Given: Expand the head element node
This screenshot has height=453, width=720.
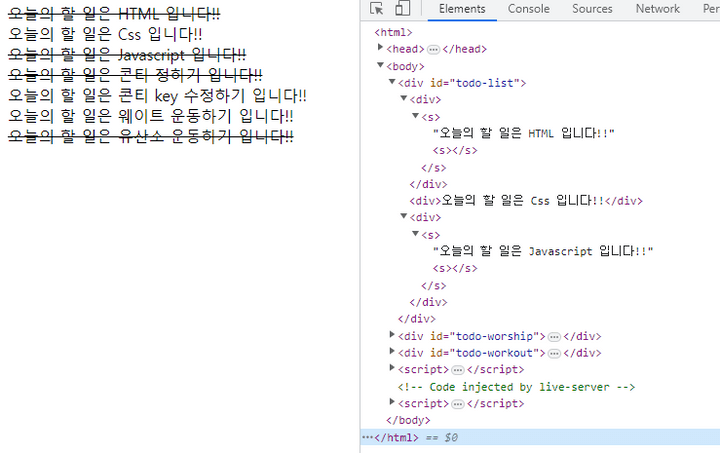Looking at the screenshot, I should click(380, 48).
